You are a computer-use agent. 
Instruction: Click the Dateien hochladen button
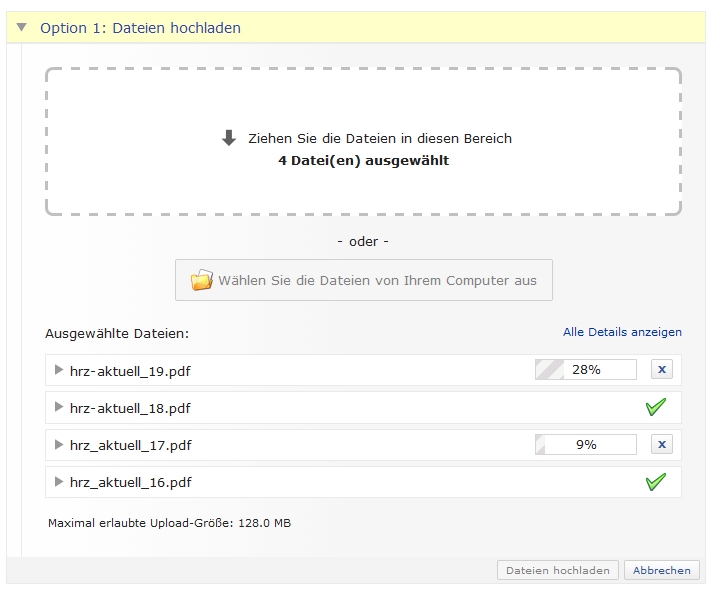(x=557, y=570)
